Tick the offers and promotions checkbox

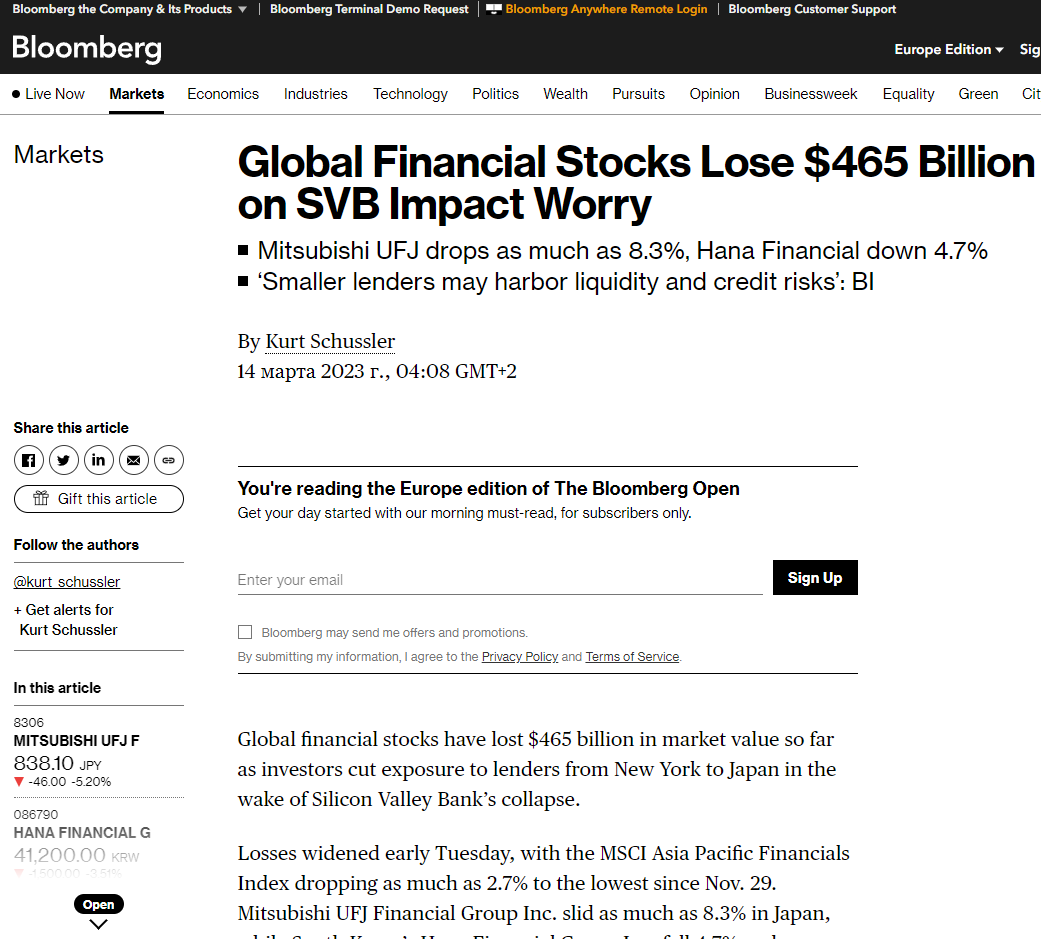tap(245, 632)
